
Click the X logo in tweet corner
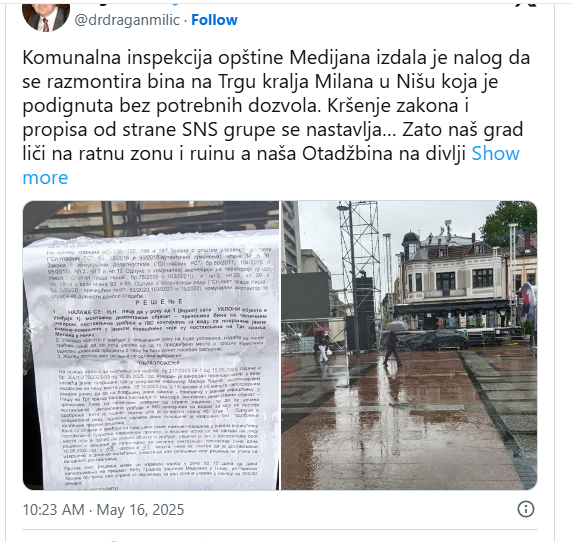click(x=525, y=4)
